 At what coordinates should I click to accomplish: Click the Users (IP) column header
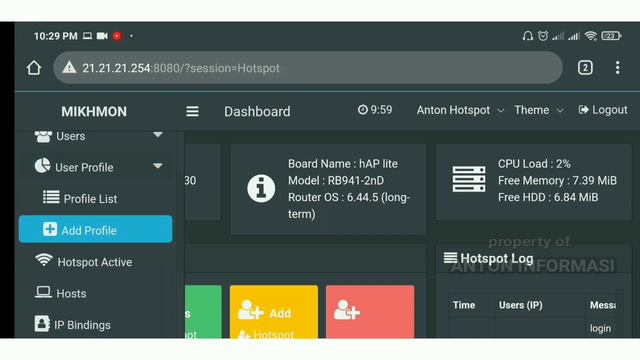[520, 305]
